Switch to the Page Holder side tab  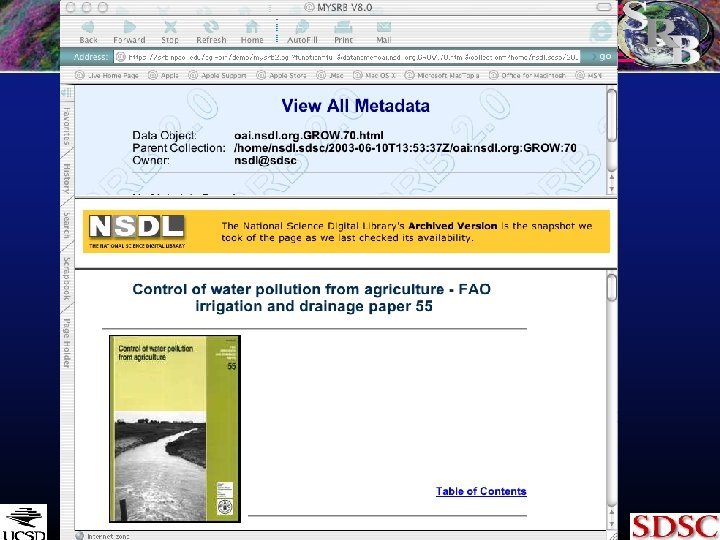67,343
